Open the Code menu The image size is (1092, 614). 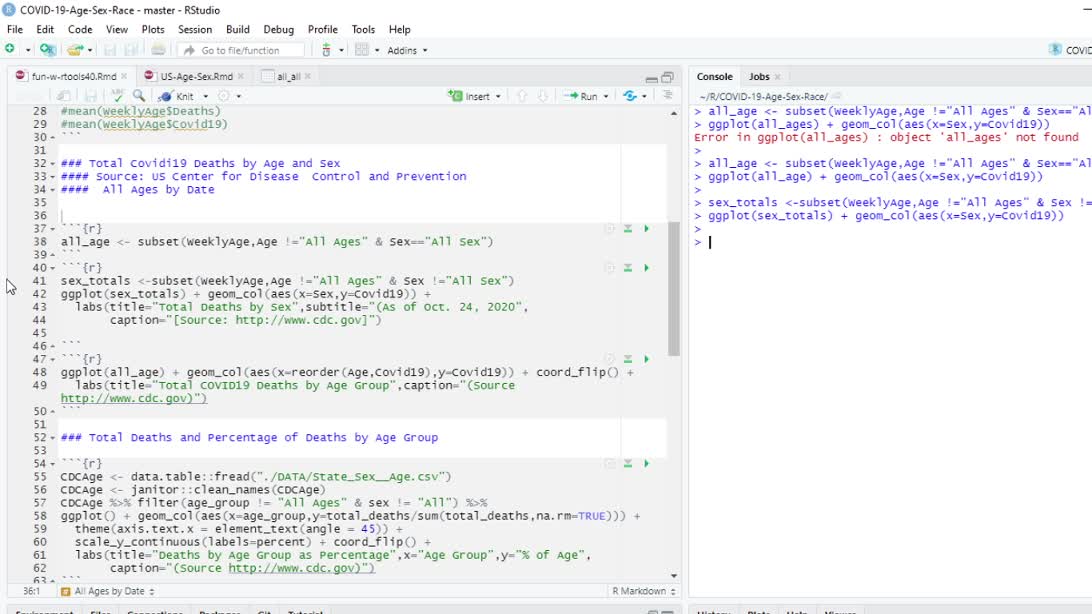pyautogui.click(x=80, y=29)
